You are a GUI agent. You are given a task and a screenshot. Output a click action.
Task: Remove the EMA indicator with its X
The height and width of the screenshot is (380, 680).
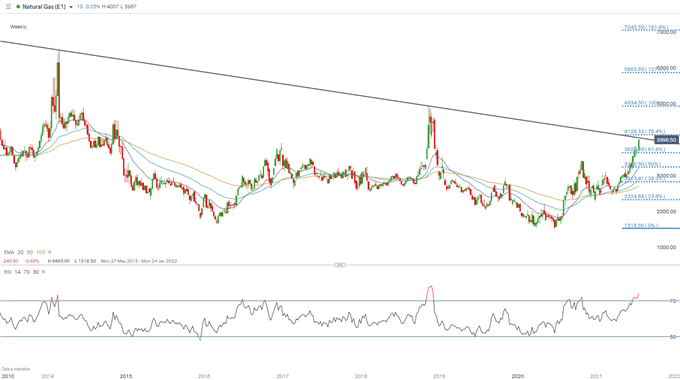[x=49, y=252]
